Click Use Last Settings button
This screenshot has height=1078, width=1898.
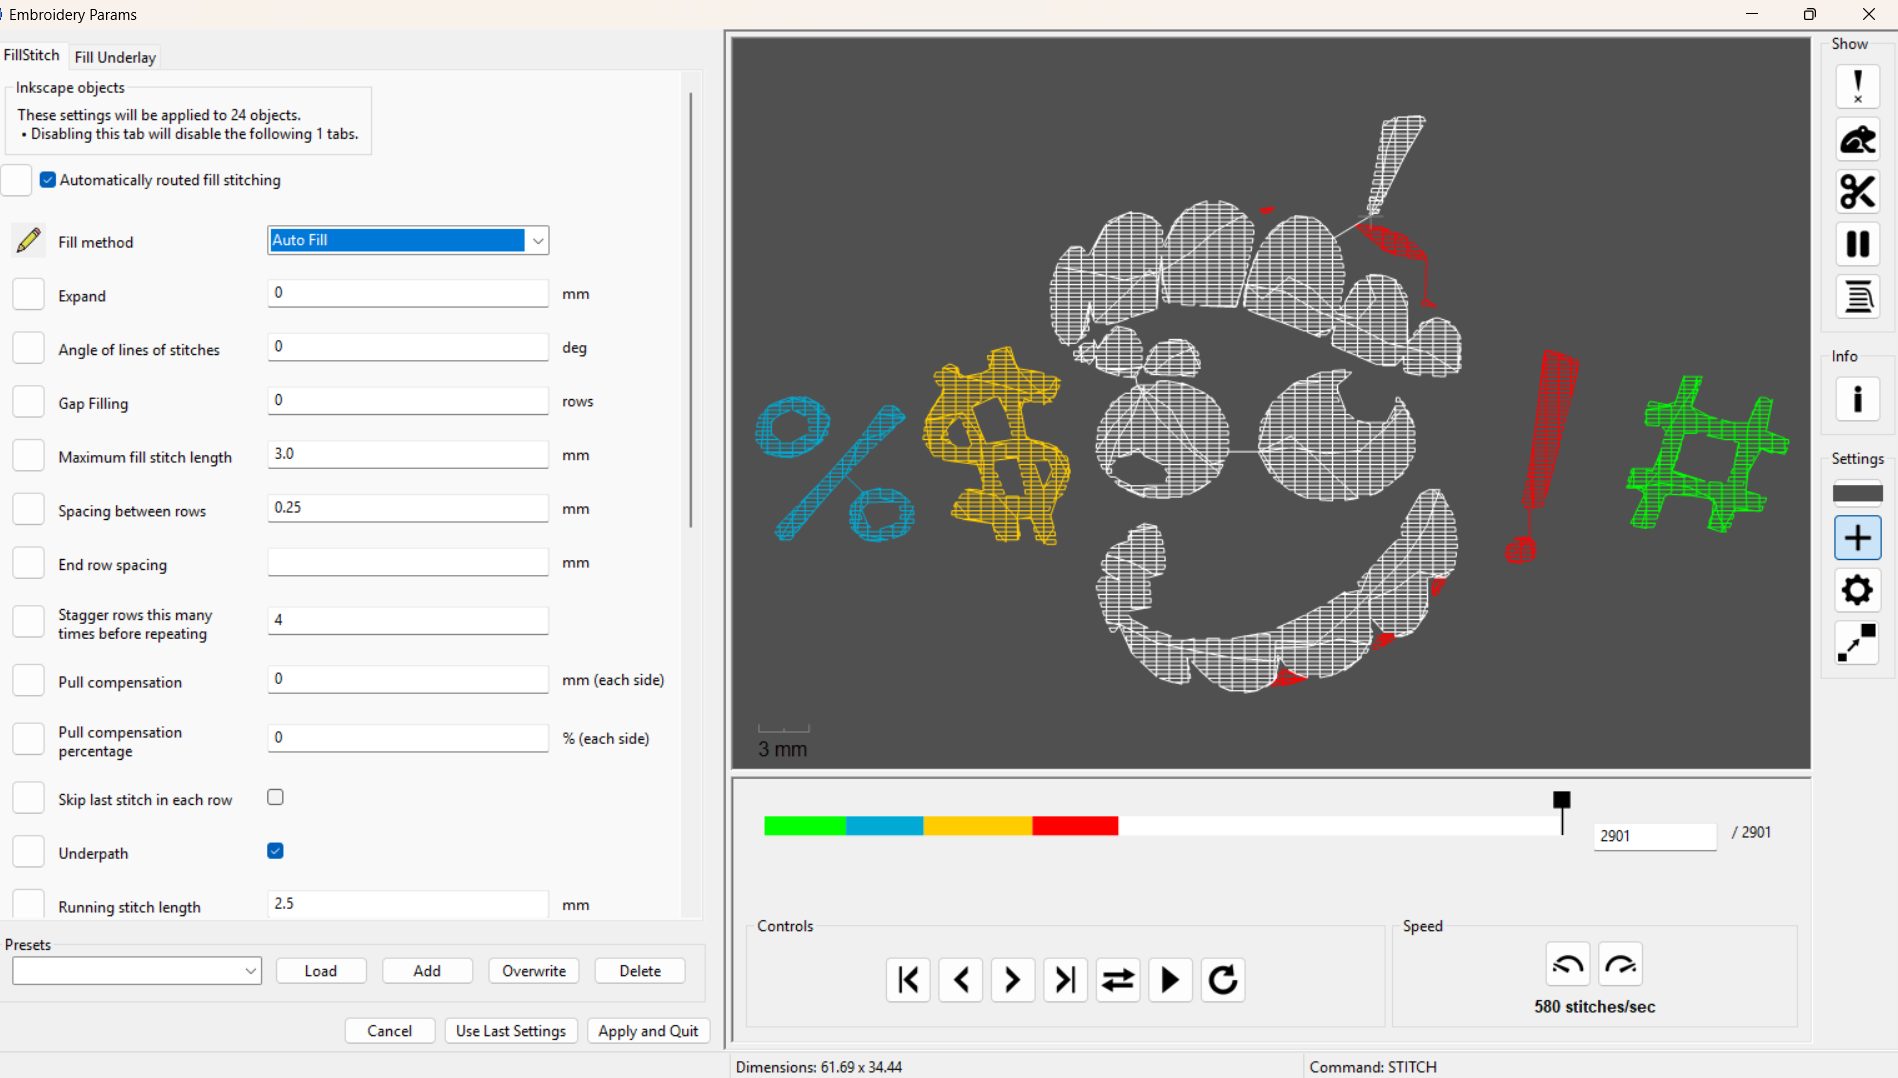511,1031
